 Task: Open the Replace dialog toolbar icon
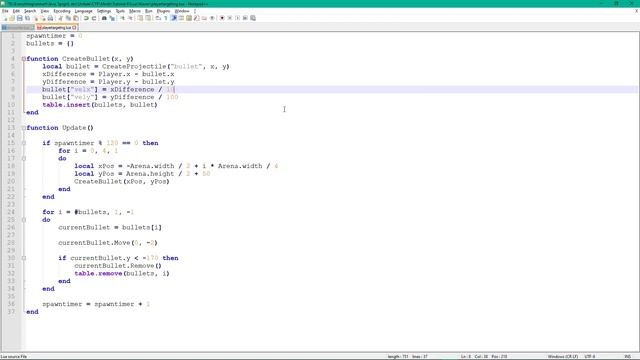(112, 18)
